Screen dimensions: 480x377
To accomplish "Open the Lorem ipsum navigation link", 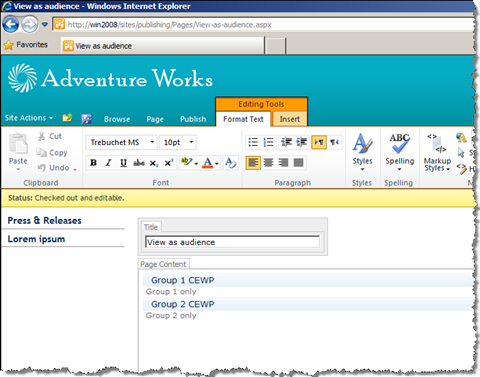I will pos(36,239).
